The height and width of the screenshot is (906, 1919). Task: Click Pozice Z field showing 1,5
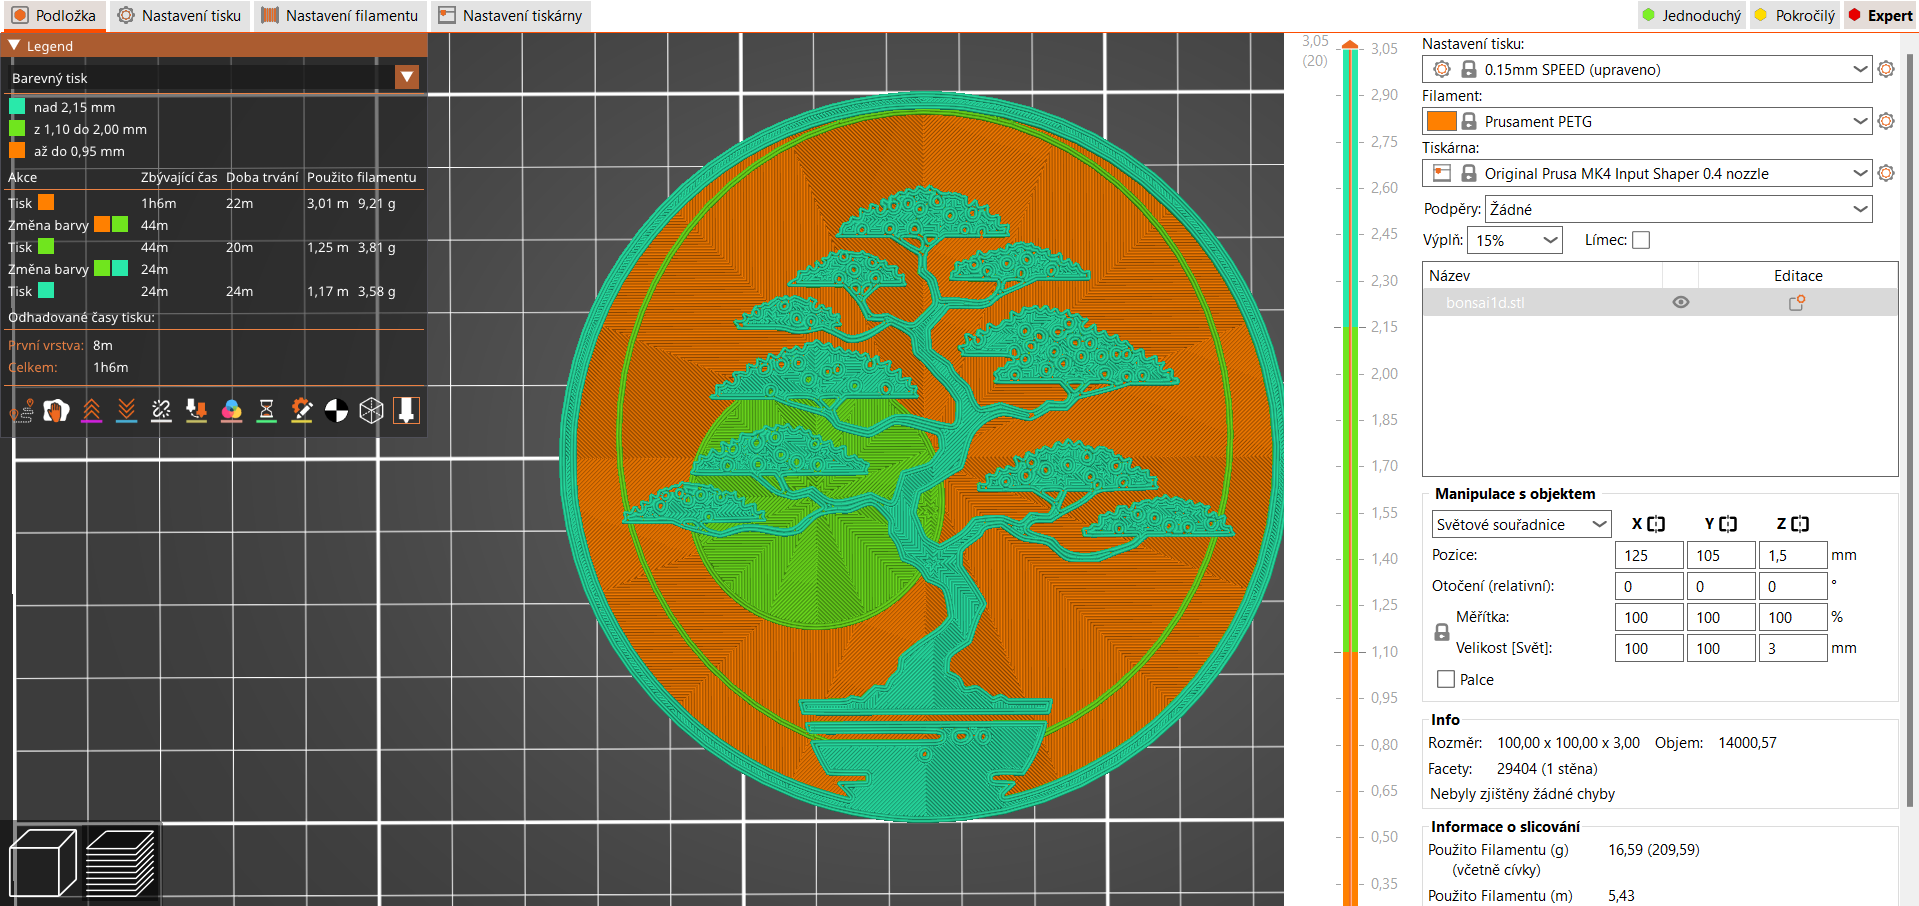pyautogui.click(x=1793, y=555)
